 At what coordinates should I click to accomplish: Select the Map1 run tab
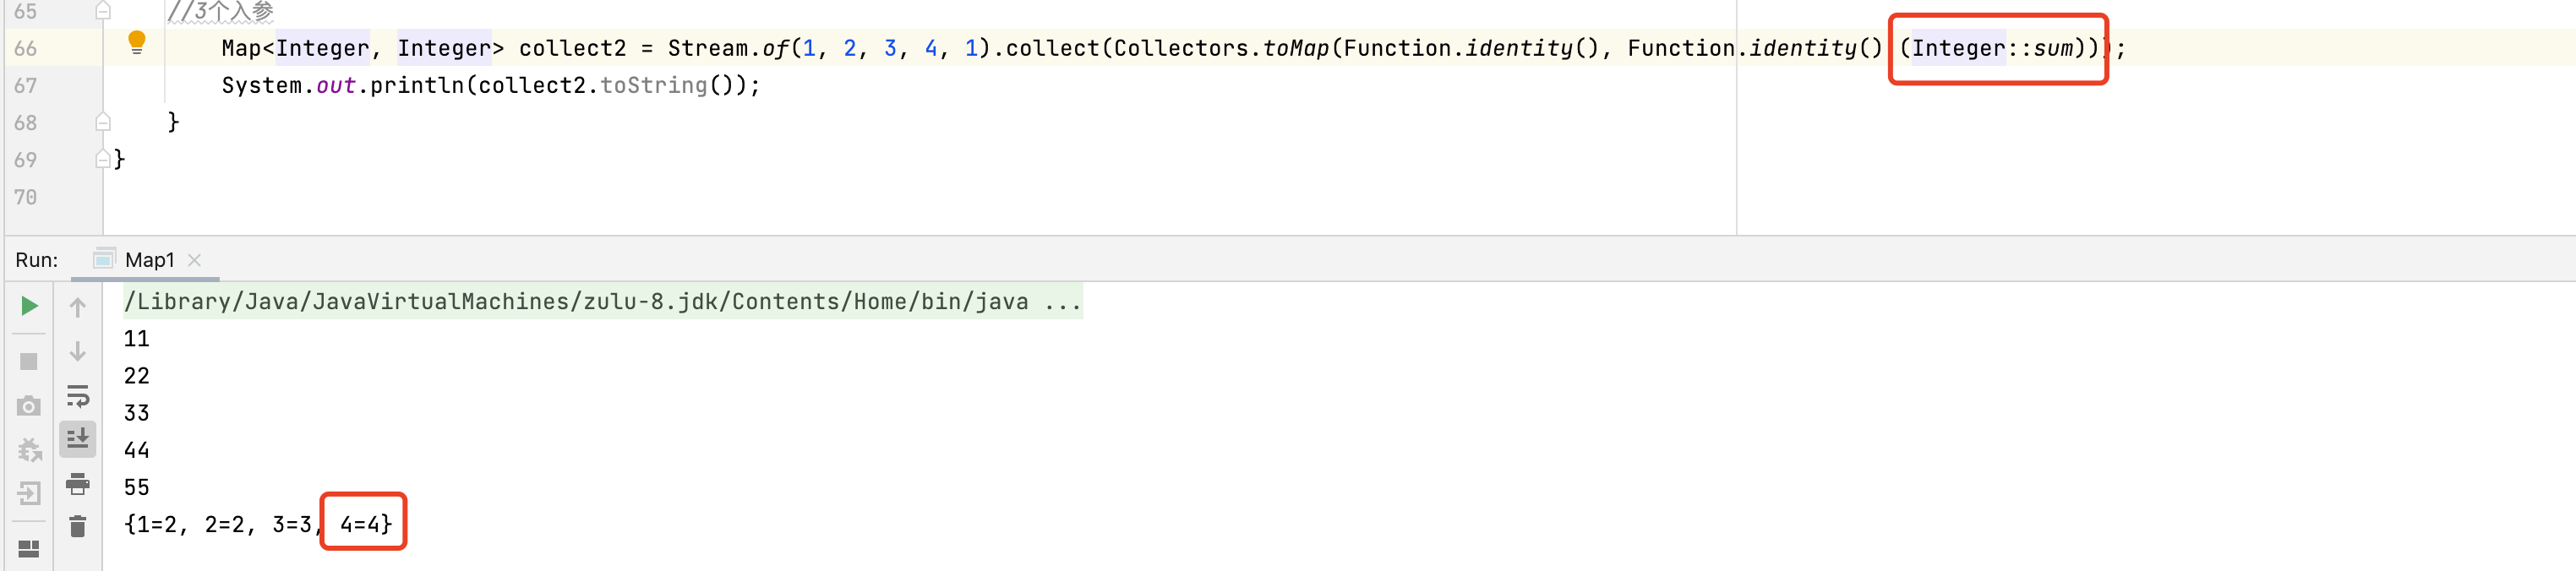click(x=149, y=260)
